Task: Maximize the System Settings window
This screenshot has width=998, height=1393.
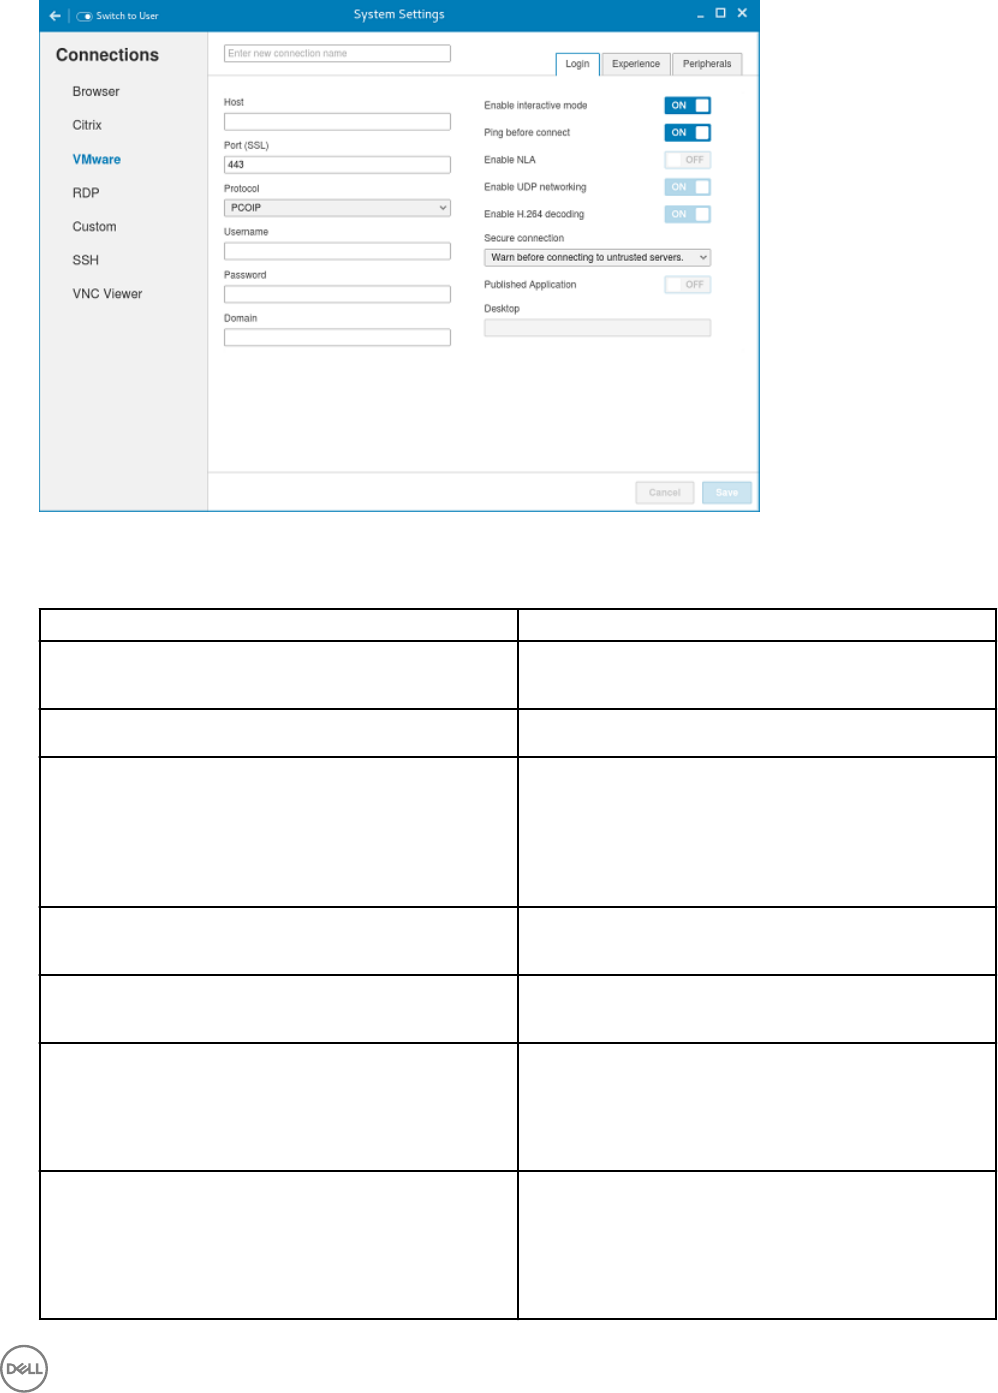Action: click(720, 14)
